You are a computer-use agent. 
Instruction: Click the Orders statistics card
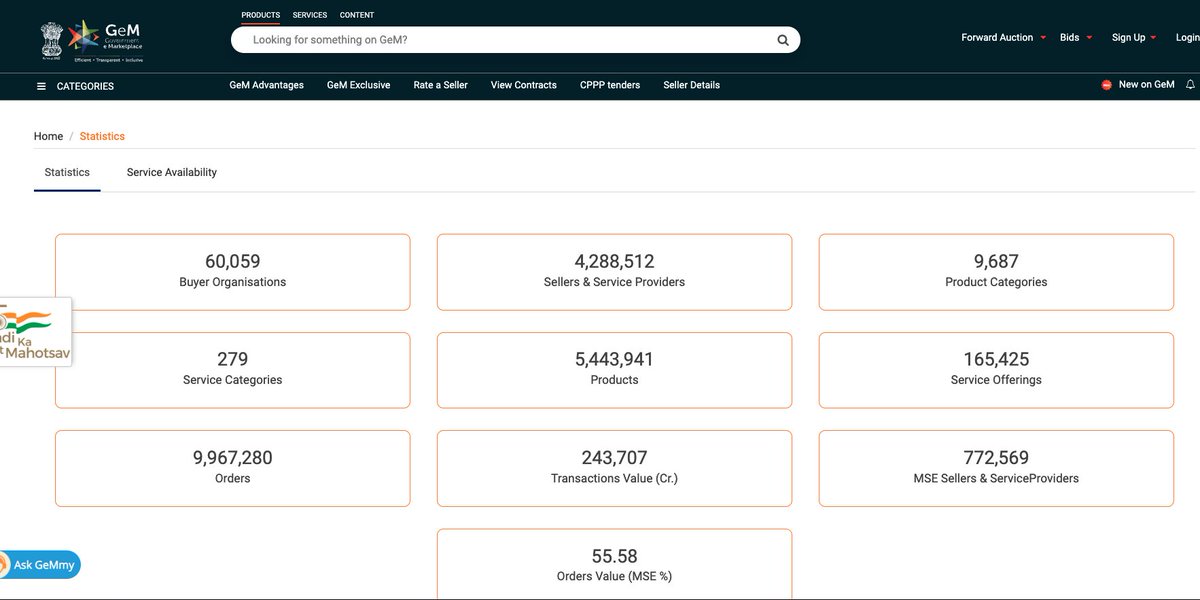[232, 468]
